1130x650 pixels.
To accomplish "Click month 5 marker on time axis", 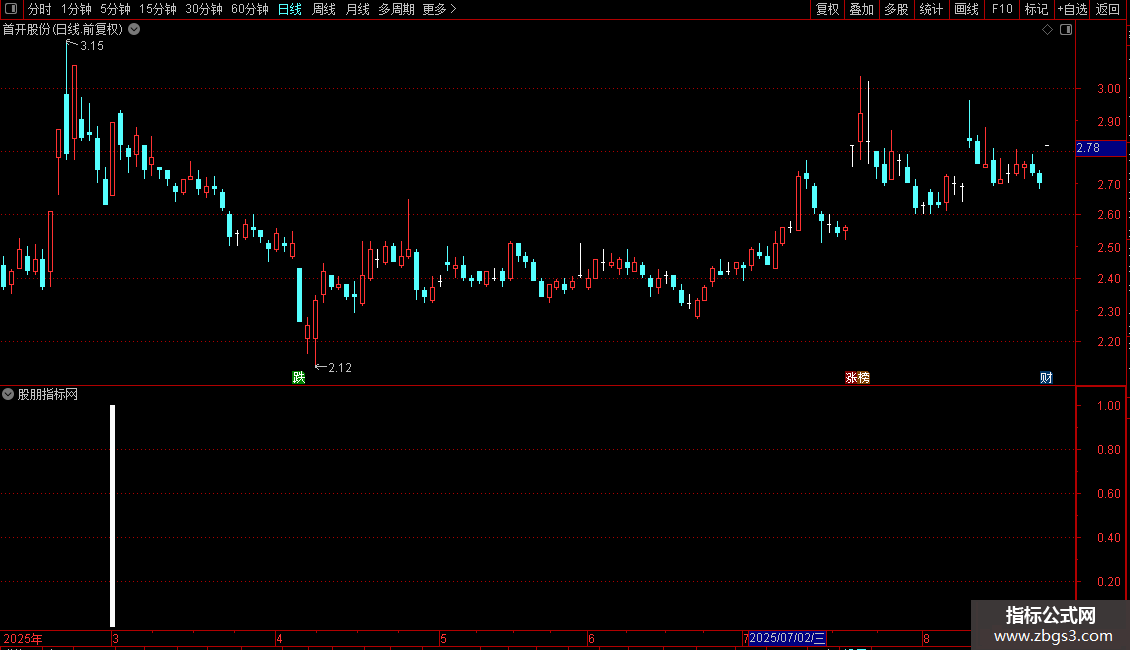I will [x=443, y=638].
